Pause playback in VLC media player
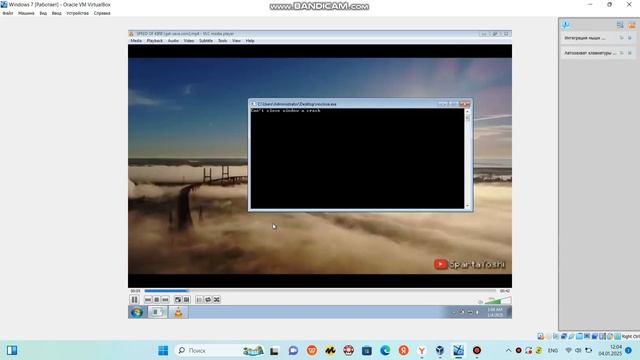640x360 pixels. tap(134, 300)
